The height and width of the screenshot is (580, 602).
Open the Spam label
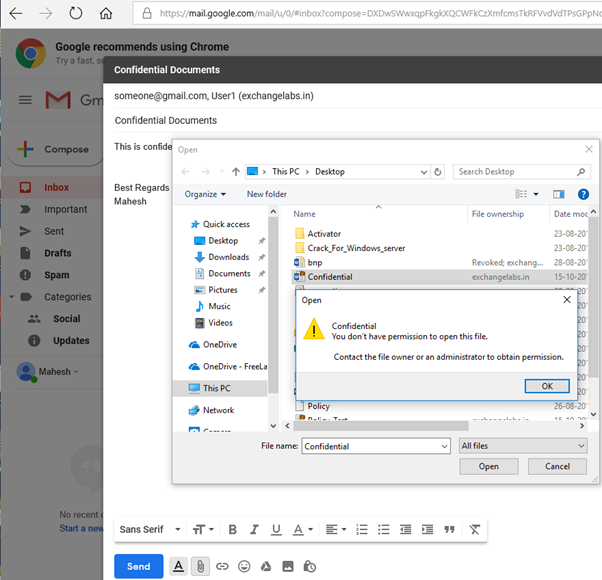click(56, 275)
